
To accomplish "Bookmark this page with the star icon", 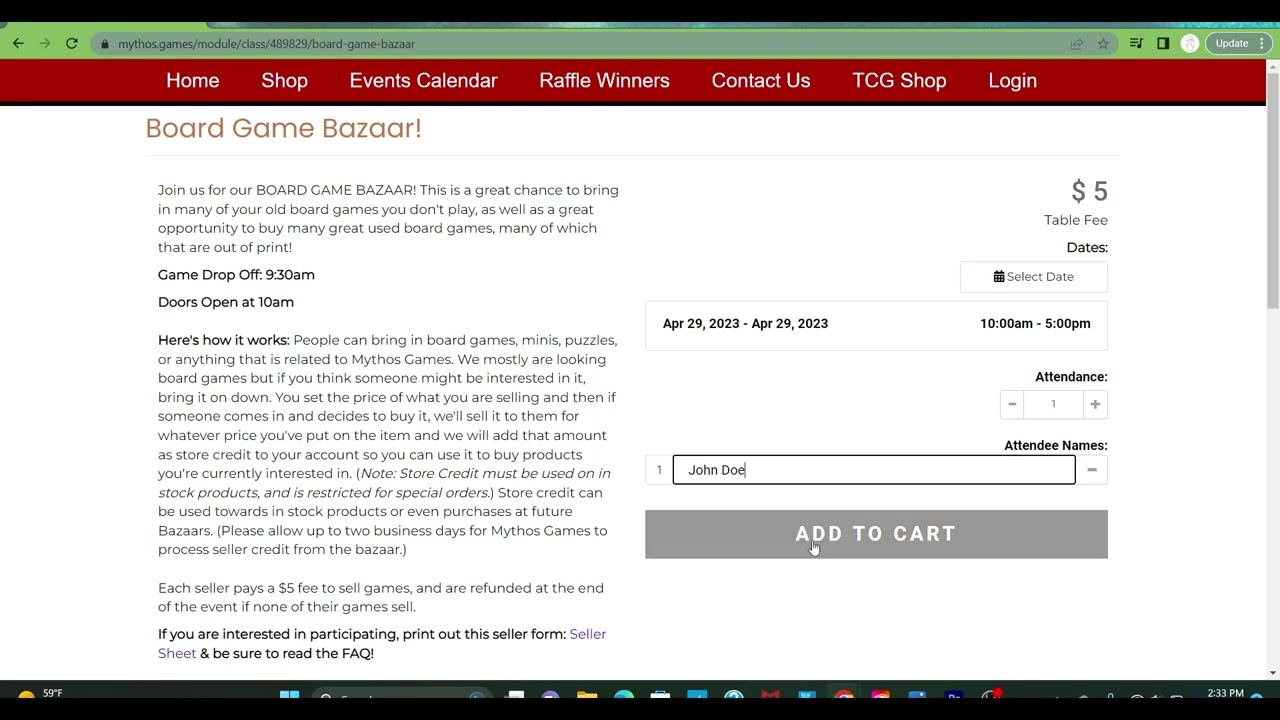I will [x=1103, y=44].
